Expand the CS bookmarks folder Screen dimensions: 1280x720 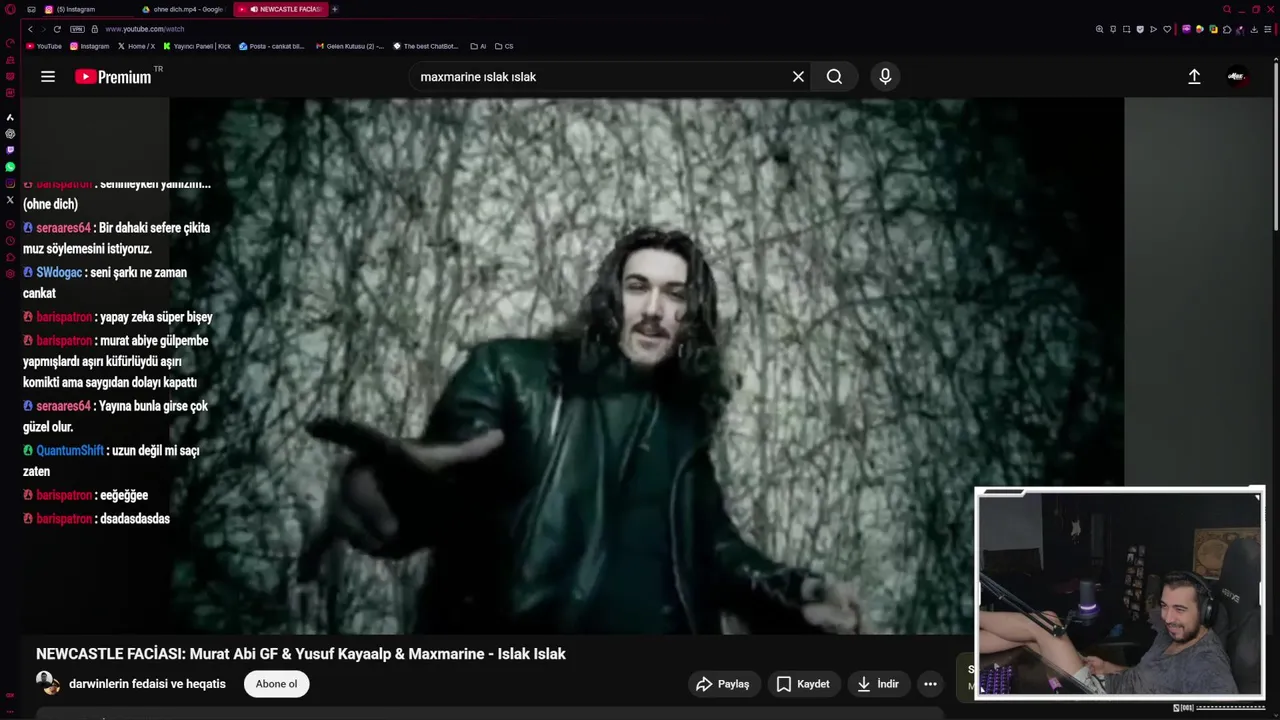point(504,46)
